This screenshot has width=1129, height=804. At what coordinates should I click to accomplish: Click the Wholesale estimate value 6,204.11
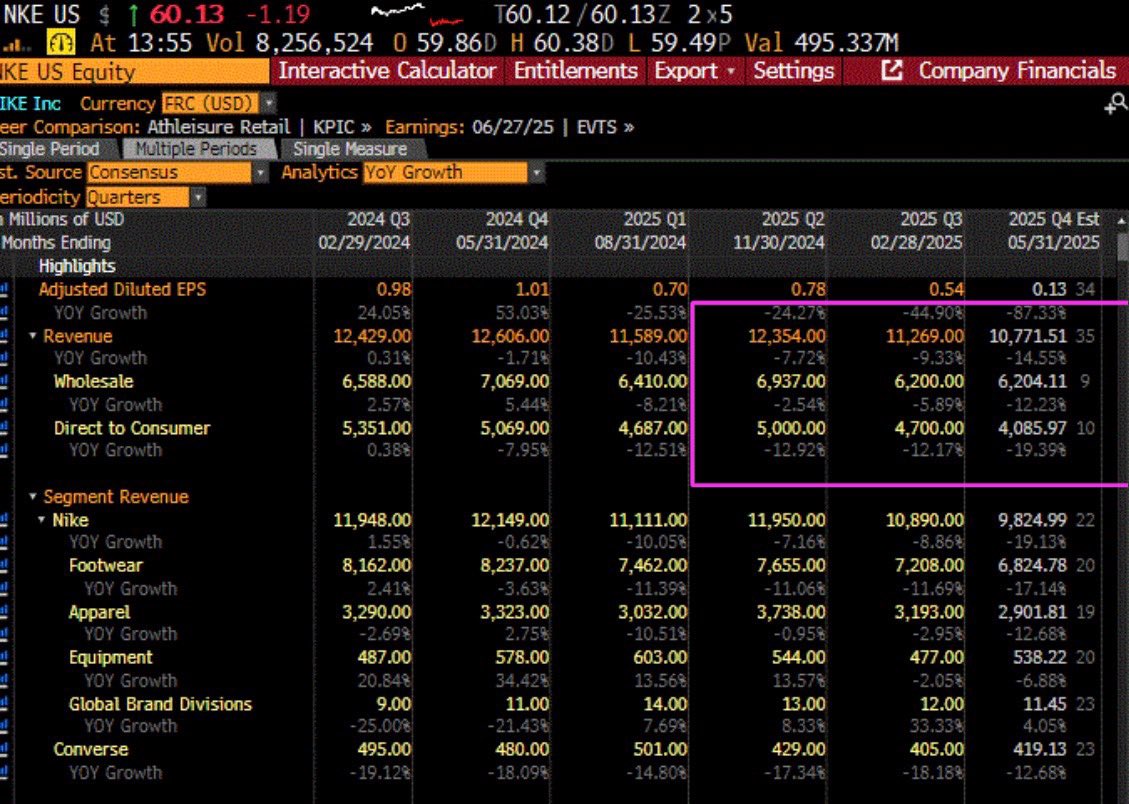pos(1032,381)
